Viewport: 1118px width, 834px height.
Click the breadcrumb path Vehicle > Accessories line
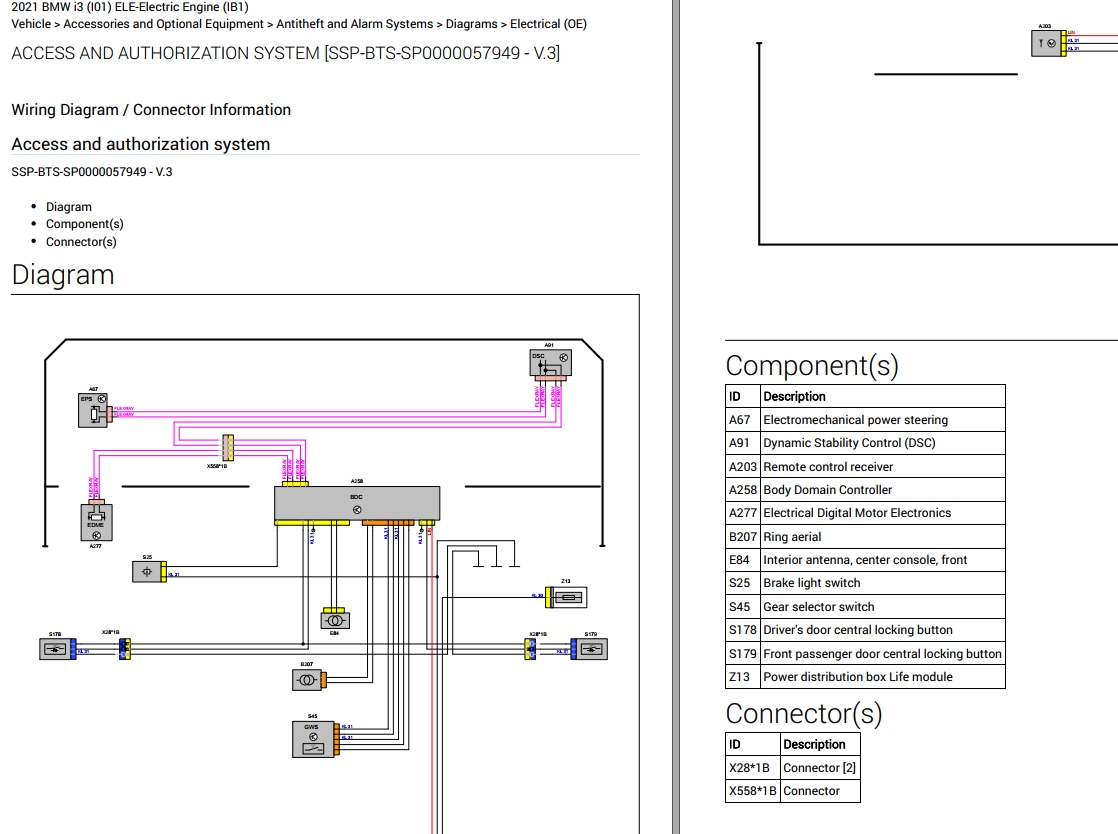tap(299, 24)
